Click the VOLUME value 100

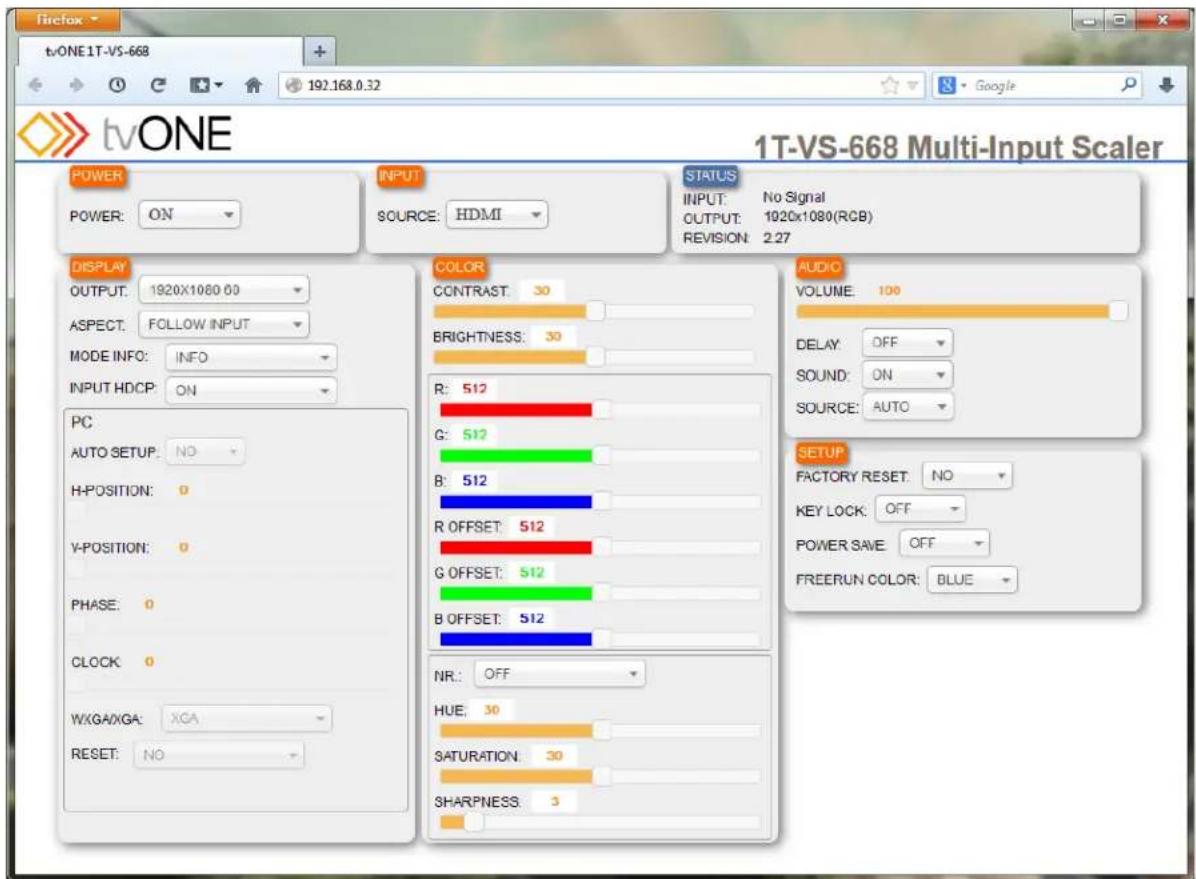[x=889, y=291]
